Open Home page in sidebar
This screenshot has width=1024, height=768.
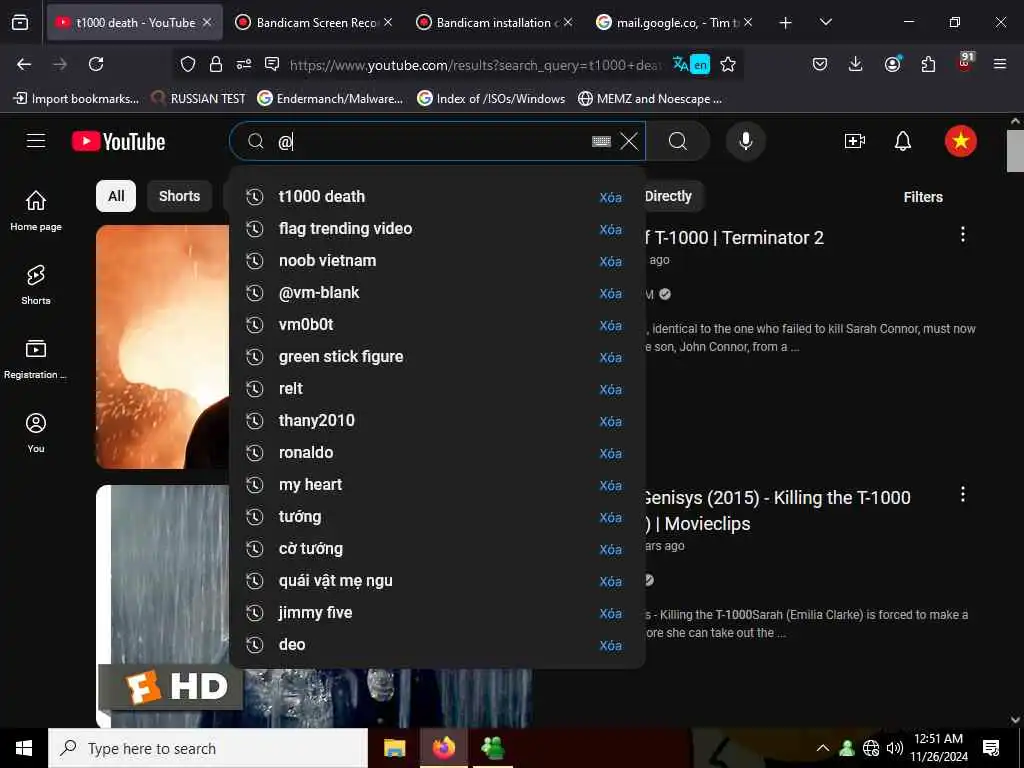(x=36, y=210)
